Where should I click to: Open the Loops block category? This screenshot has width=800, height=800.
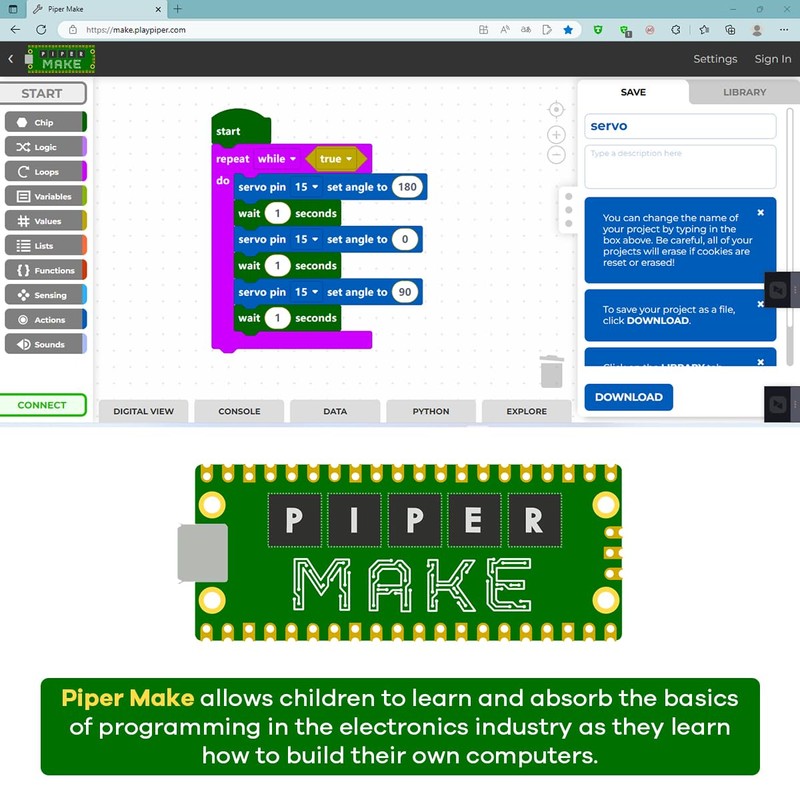44,172
